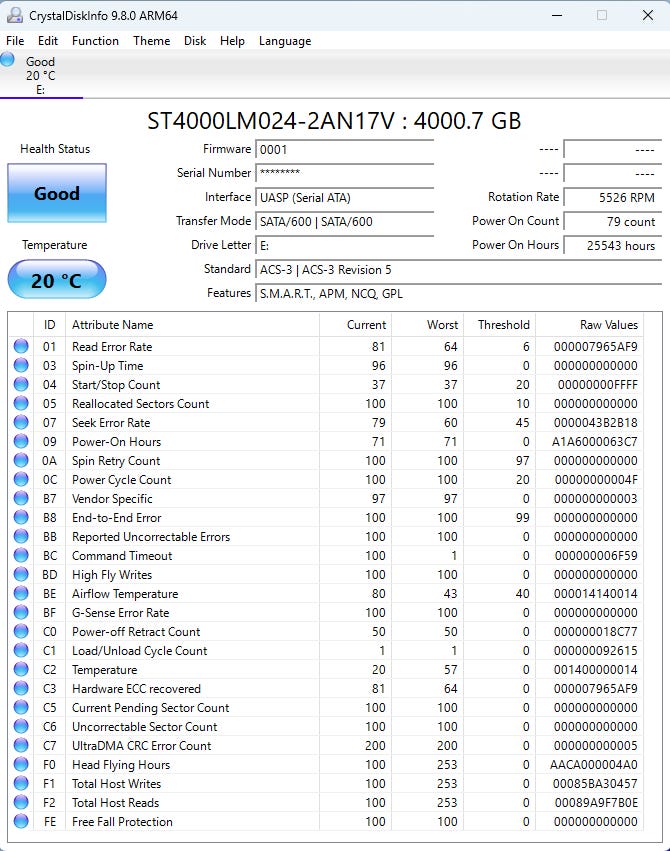The height and width of the screenshot is (851, 670).
Task: Click the status icon beside Reallocated Sectors Count
Action: tap(21, 404)
